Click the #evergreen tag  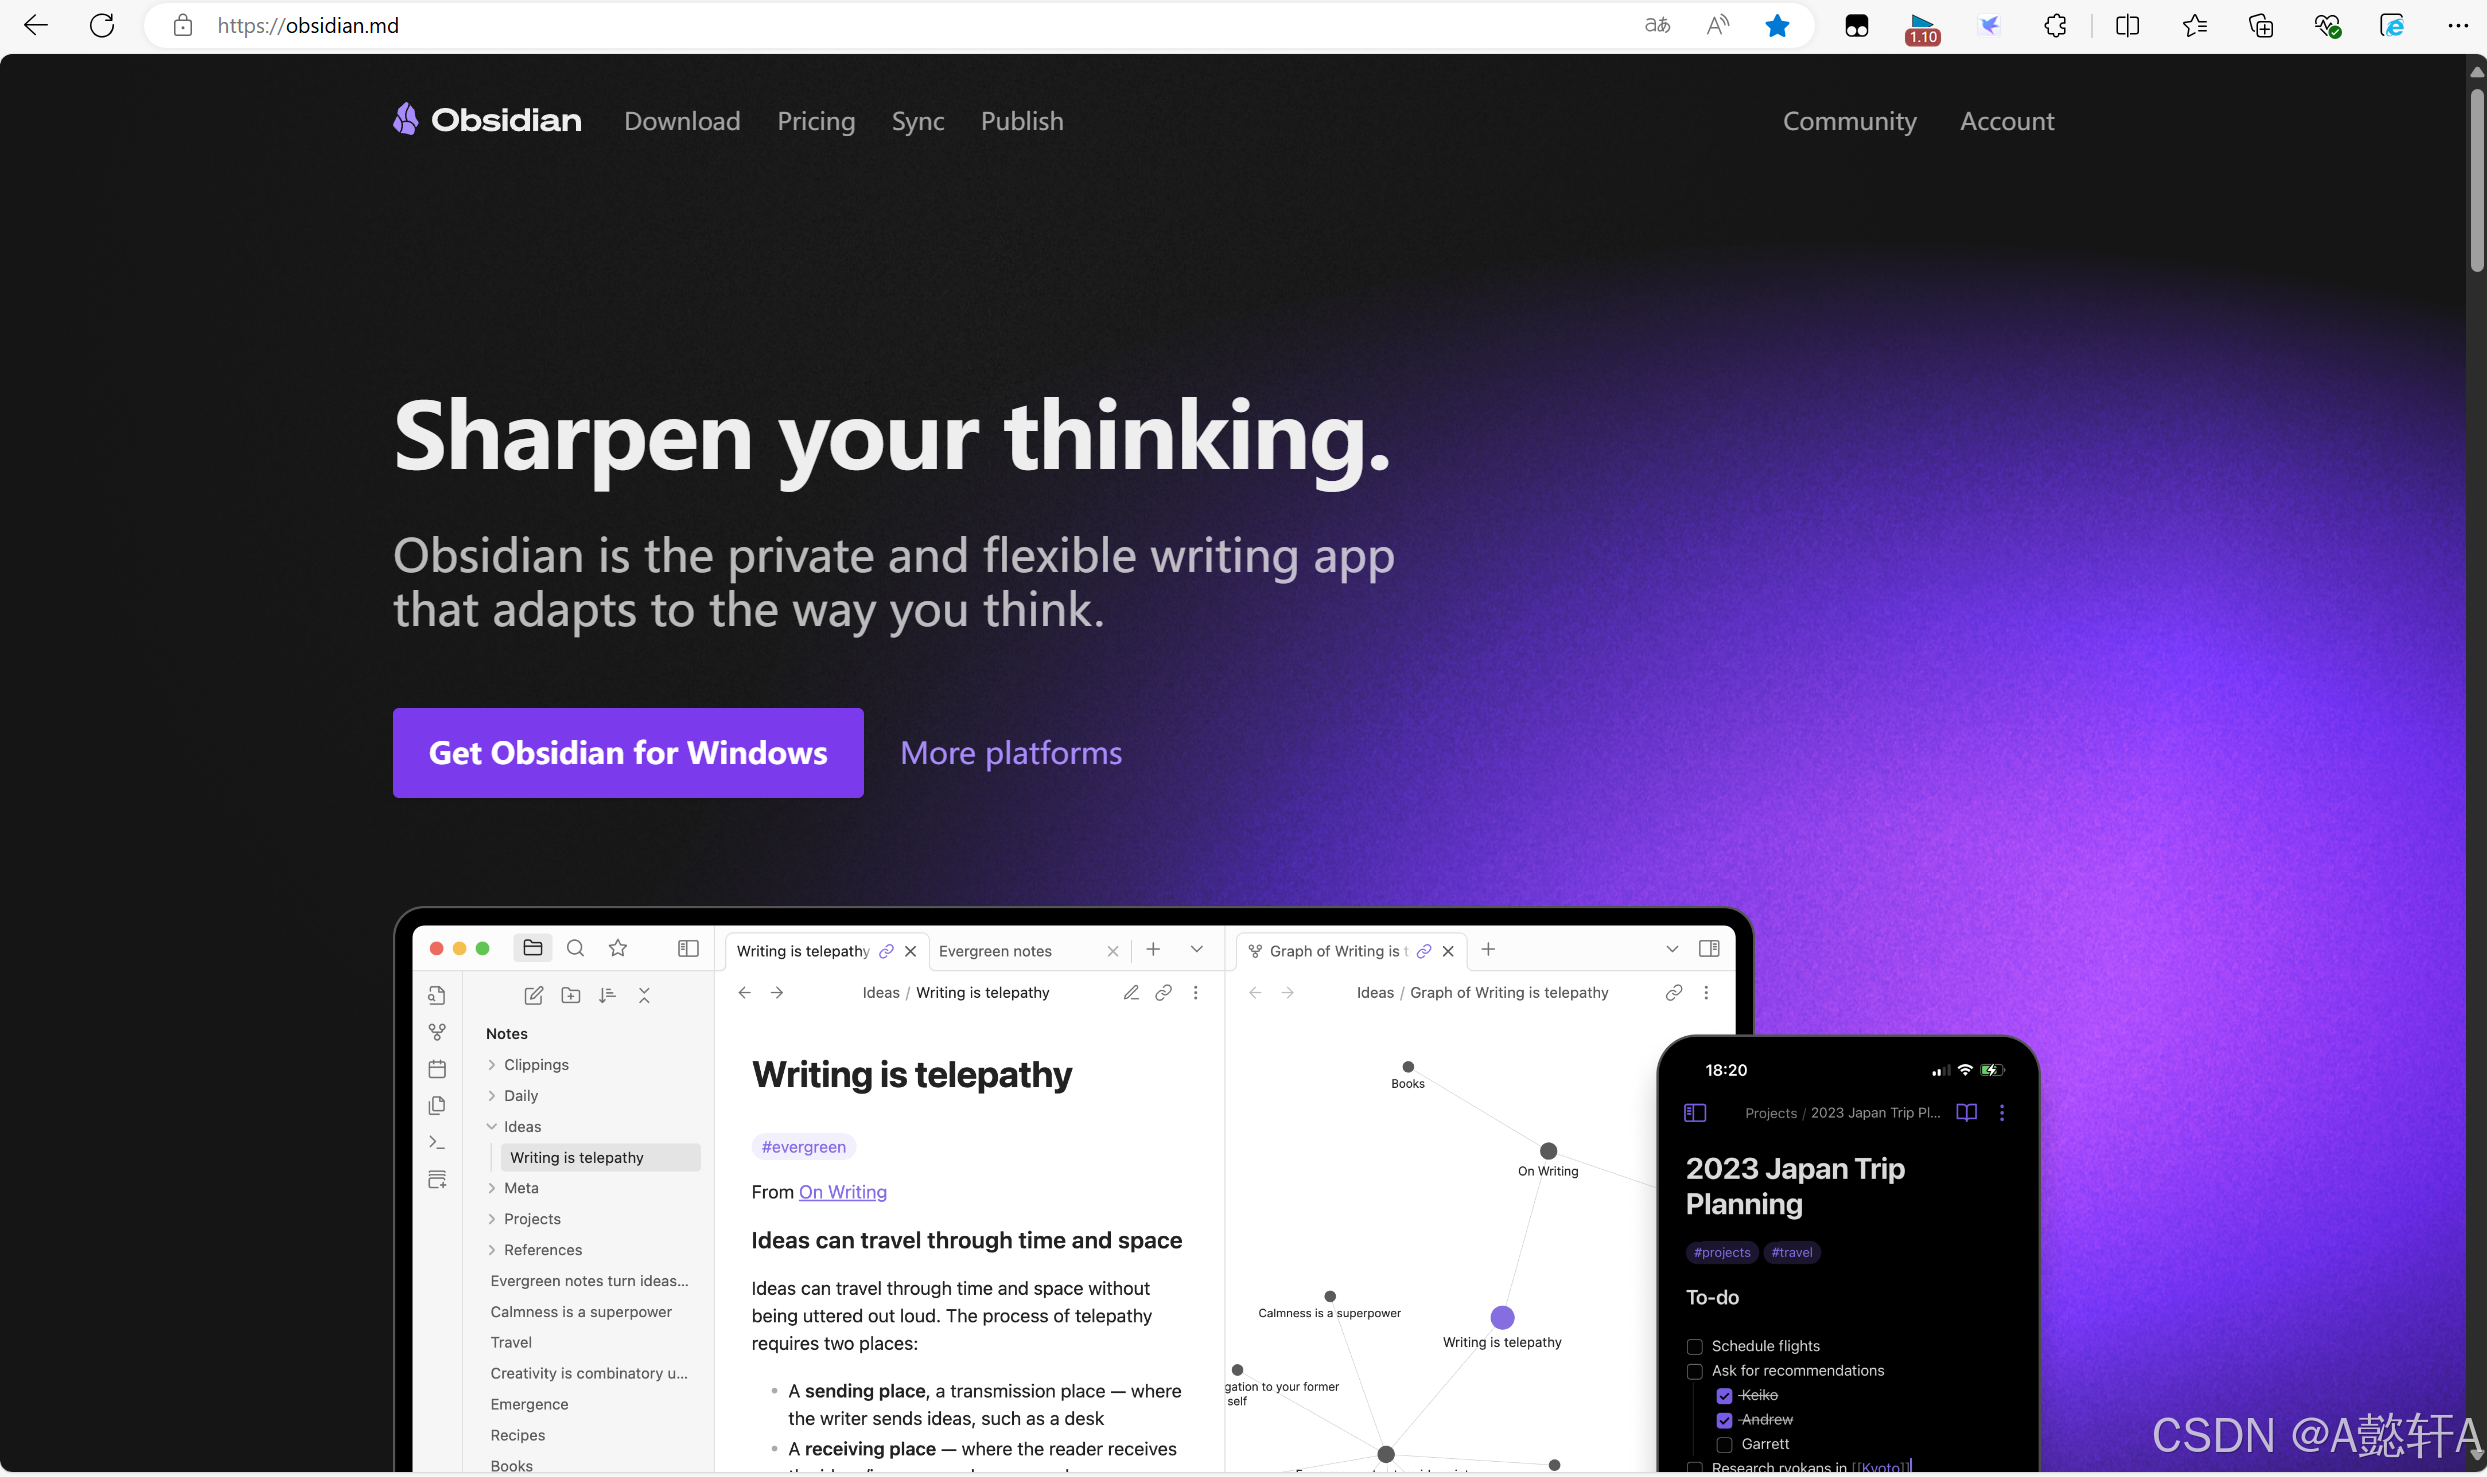point(804,1147)
